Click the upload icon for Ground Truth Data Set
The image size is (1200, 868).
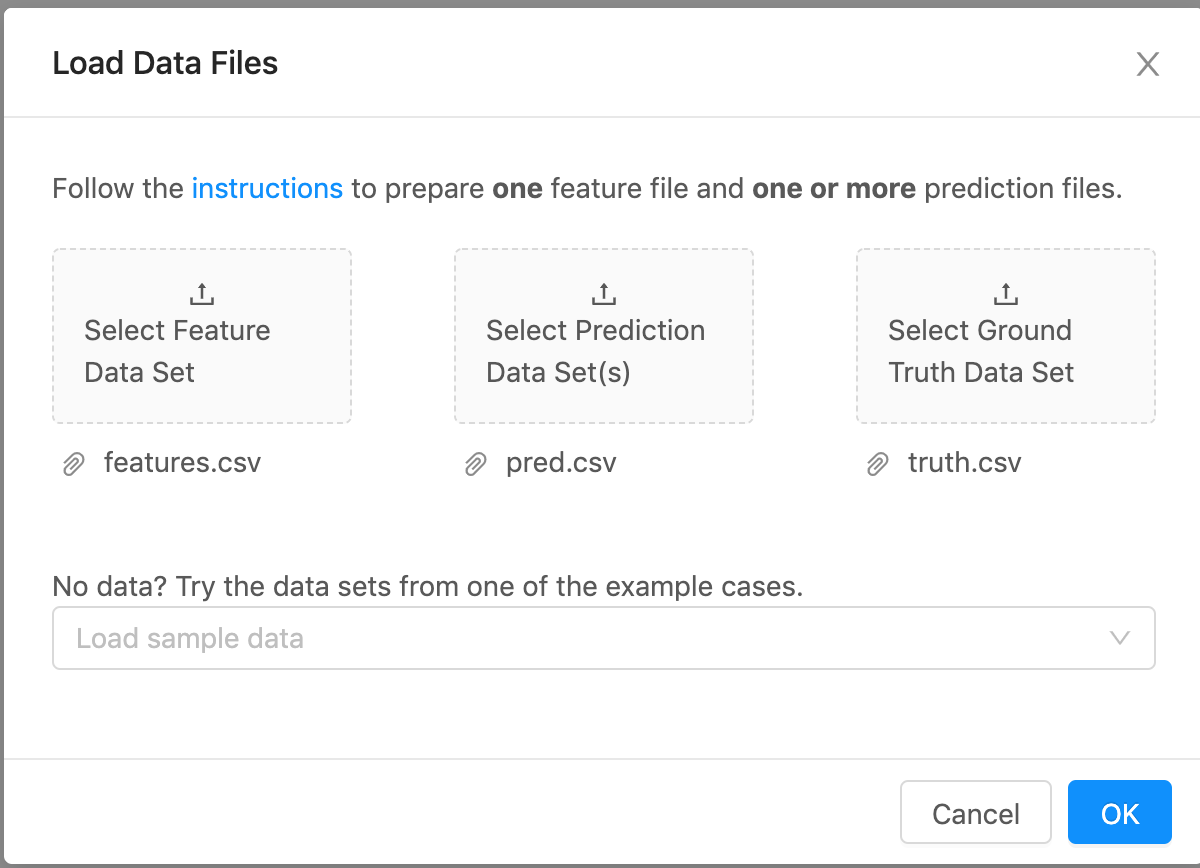[x=1006, y=294]
